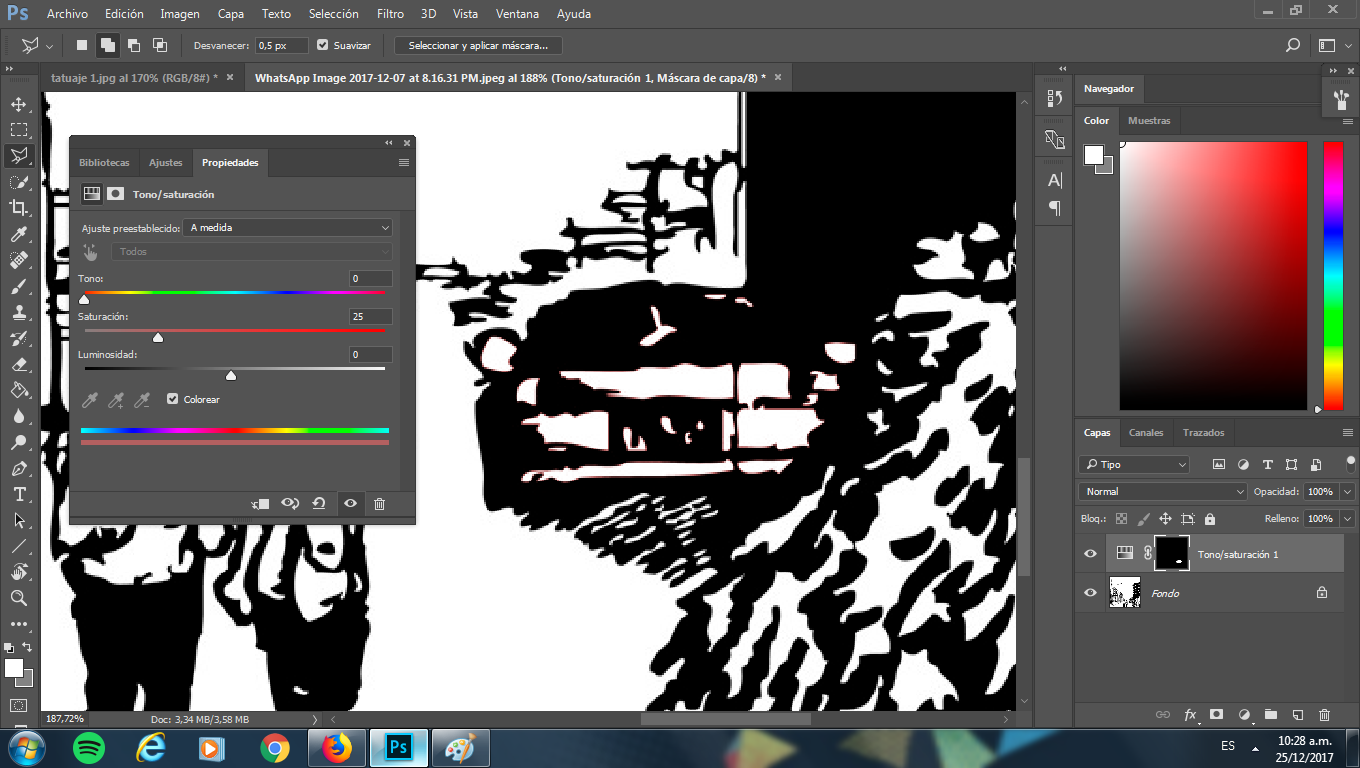Open the Ajuste preestablecido dropdown
Screen dimensions: 1360x768
288,228
